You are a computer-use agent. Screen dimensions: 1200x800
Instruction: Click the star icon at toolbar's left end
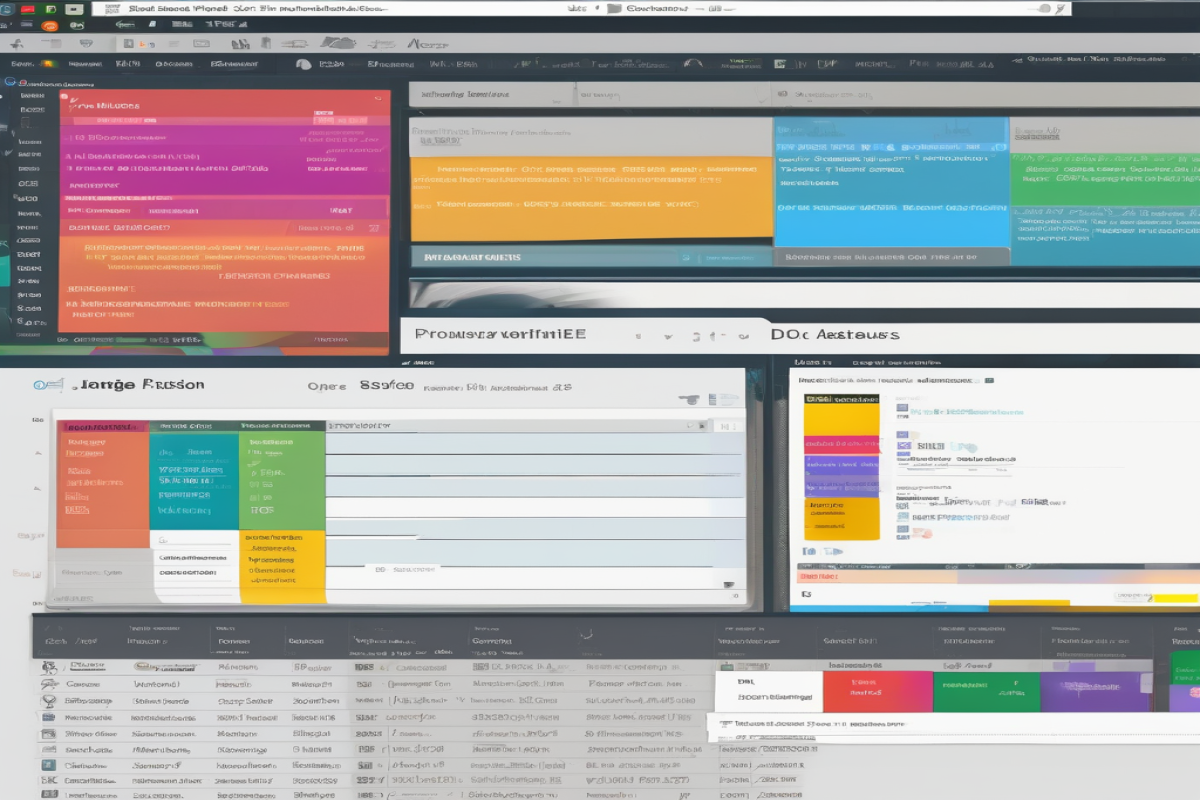(x=19, y=44)
